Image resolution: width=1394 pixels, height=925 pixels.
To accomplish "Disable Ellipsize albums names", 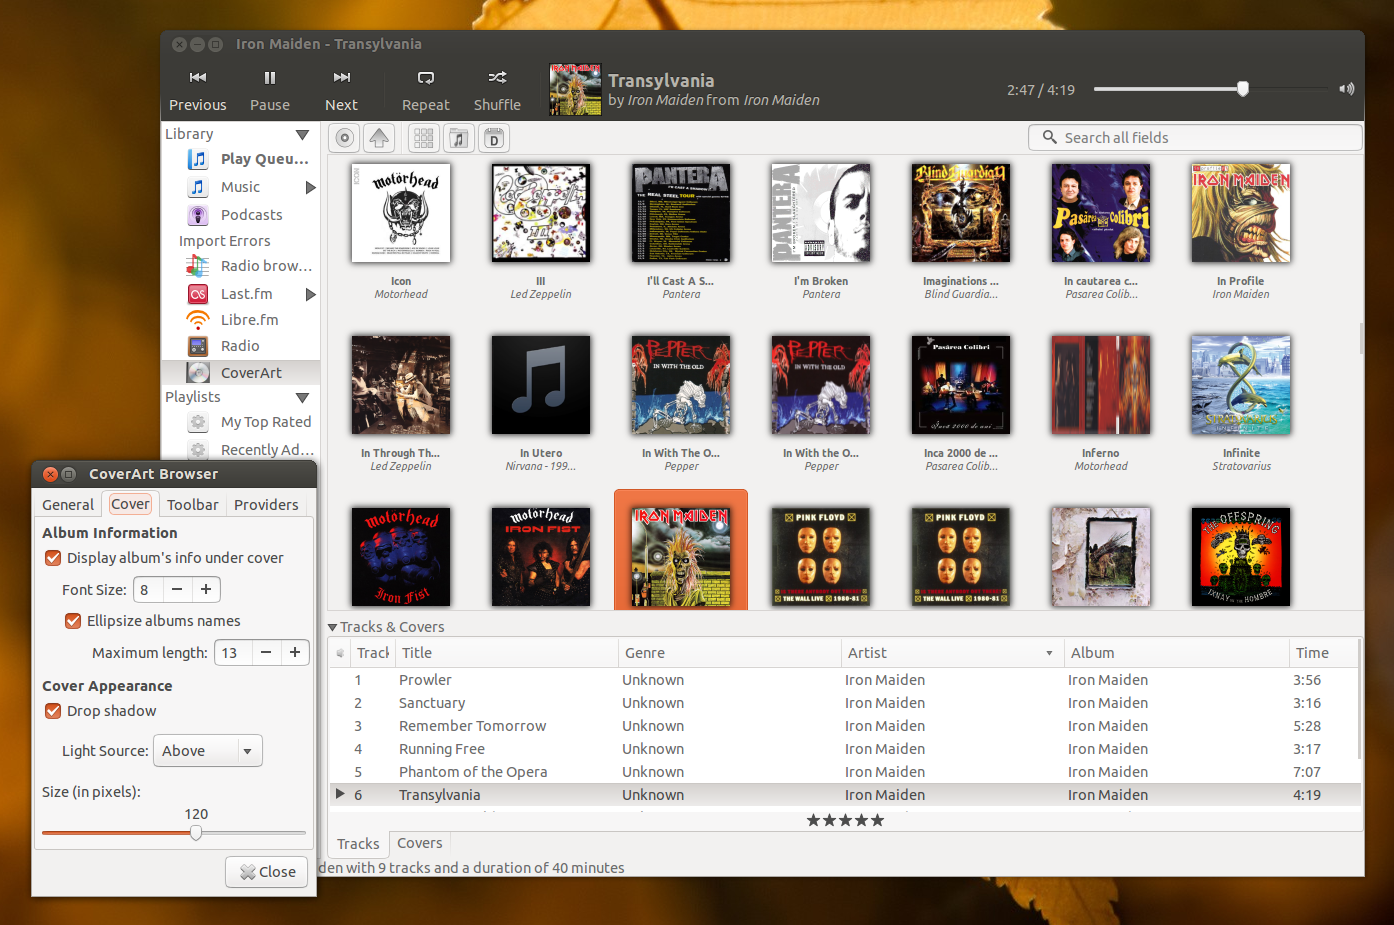I will pos(72,620).
